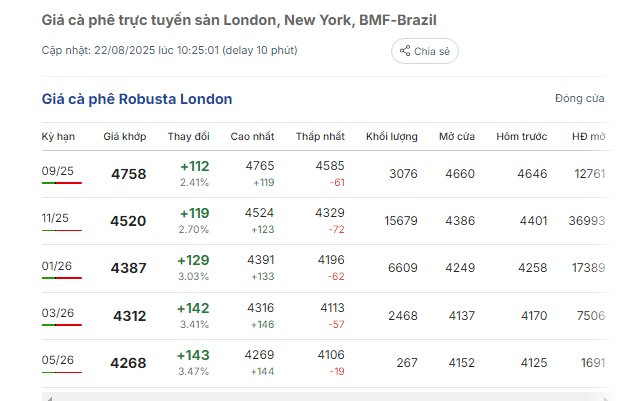The height and width of the screenshot is (401, 631).
Task: Click the 03/26 contract term
Action: click(58, 313)
